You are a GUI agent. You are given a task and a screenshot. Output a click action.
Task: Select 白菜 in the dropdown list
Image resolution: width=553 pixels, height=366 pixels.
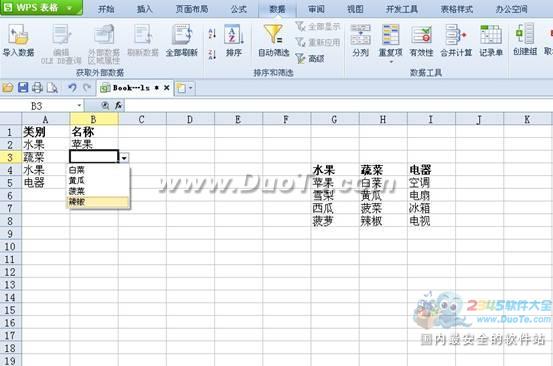98,170
